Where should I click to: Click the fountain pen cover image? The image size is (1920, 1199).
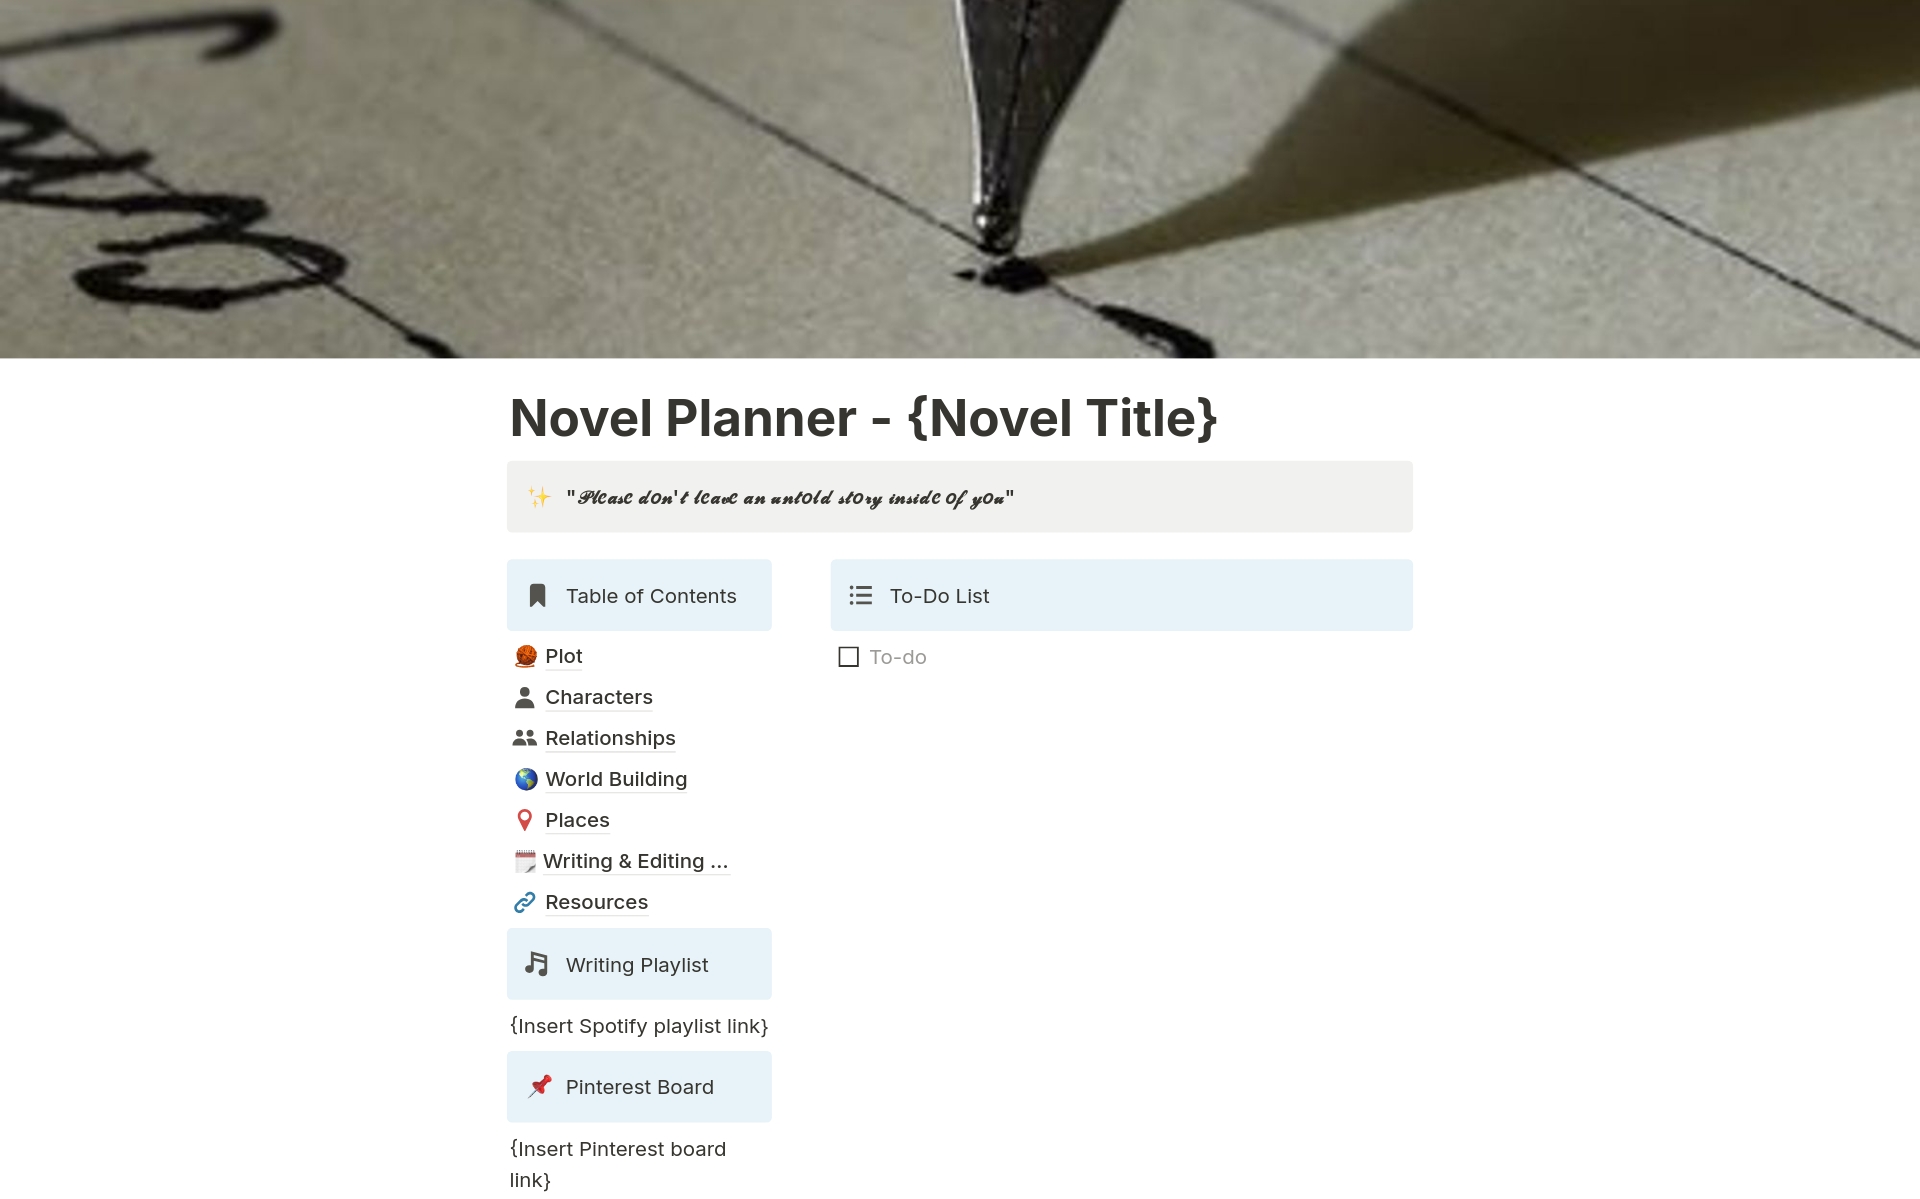[x=960, y=179]
